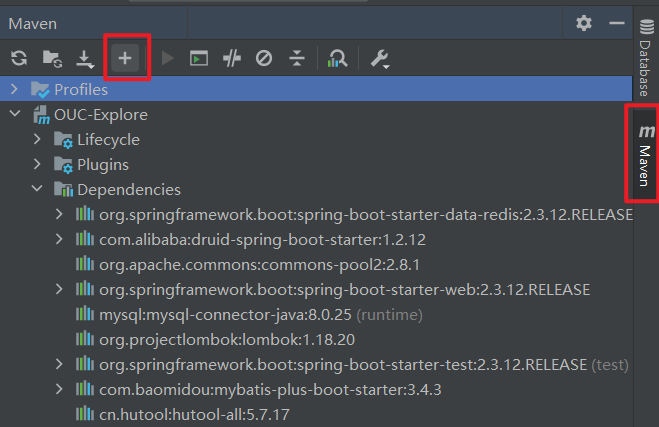This screenshot has height=427, width=659.
Task: Select Plugins tree item
Action: click(x=316, y=164)
